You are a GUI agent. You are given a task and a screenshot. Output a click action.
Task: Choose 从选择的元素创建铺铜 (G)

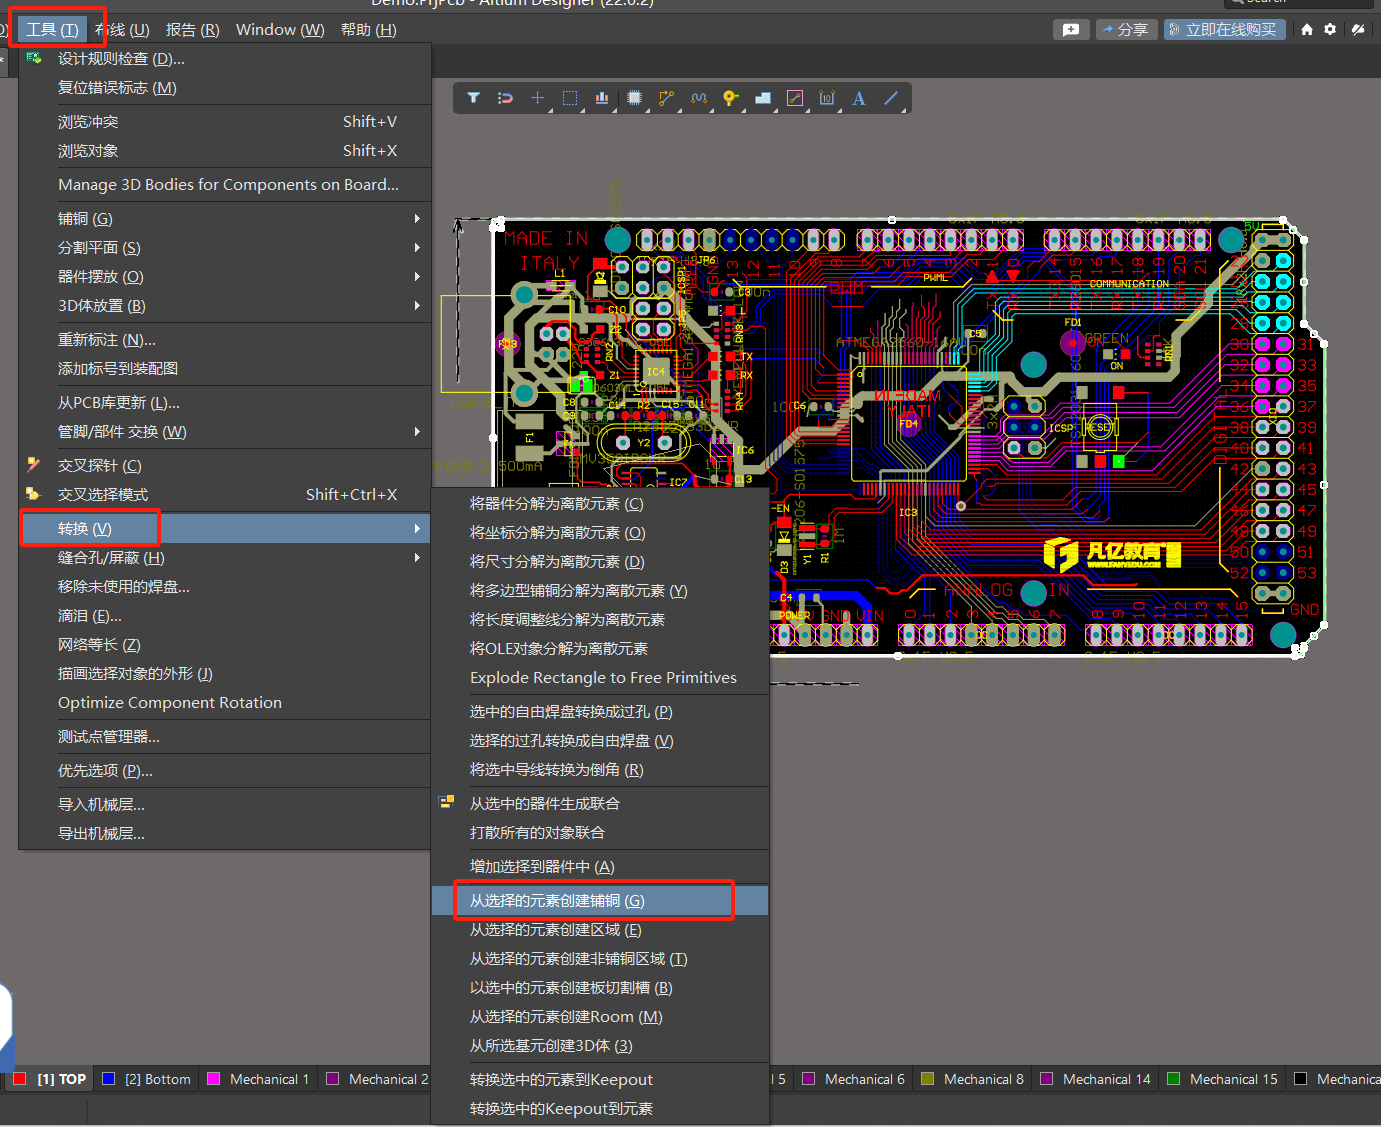(600, 901)
